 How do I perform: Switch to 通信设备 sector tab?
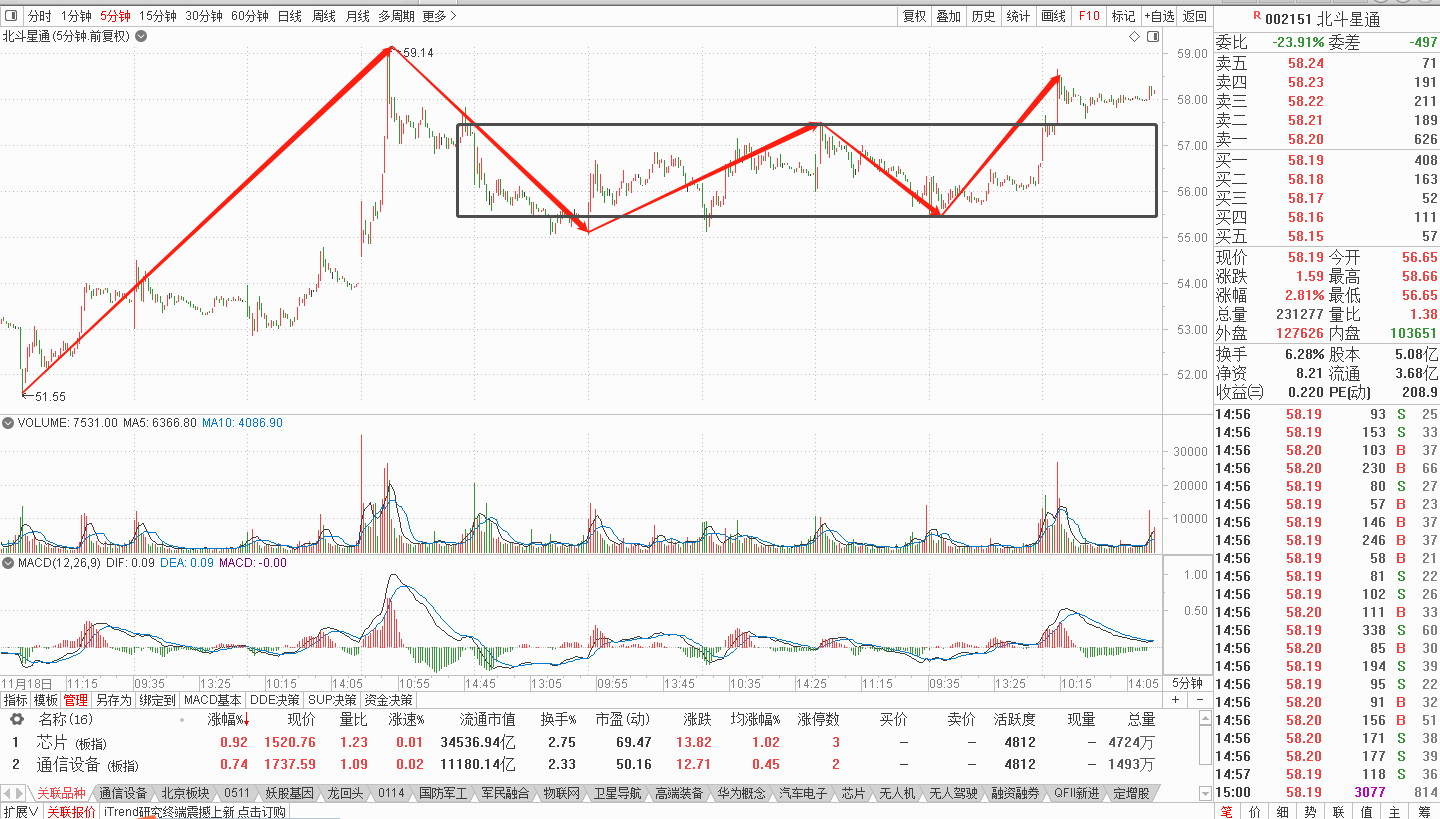point(123,793)
